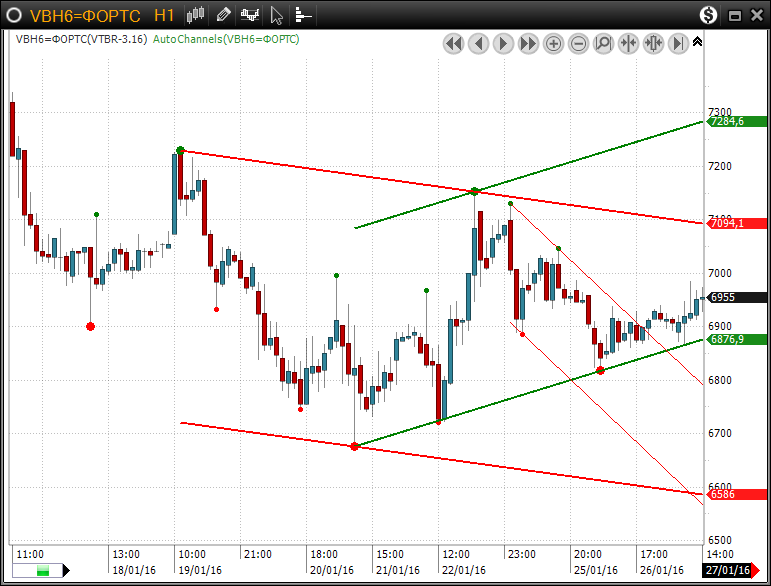Screen dimensions: 771x586
Task: Step chart one bar left
Action: [x=478, y=43]
